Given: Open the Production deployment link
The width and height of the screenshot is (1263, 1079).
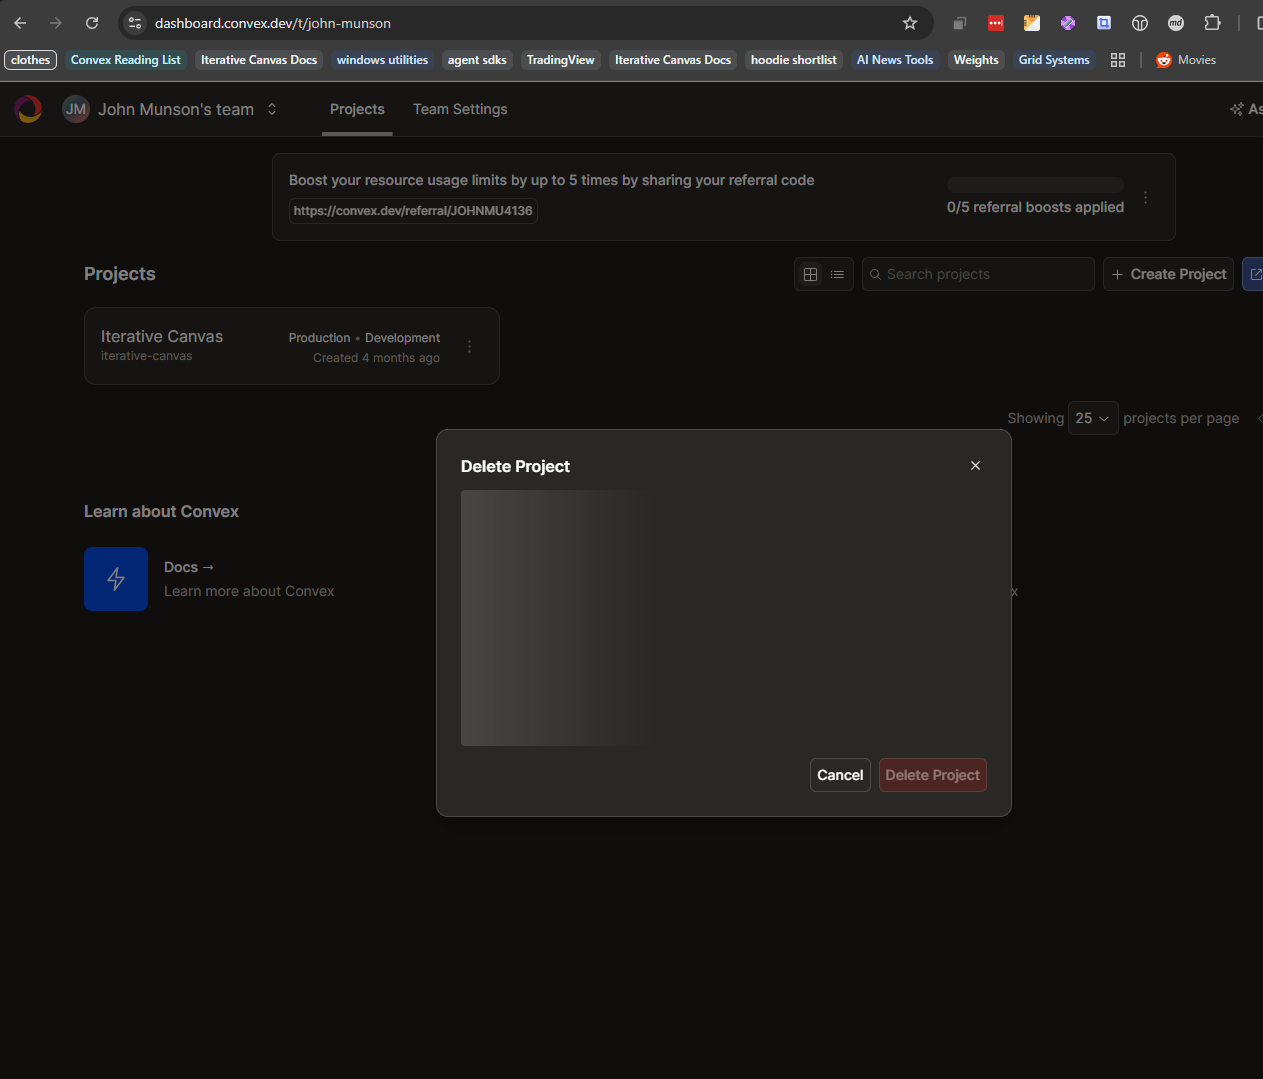Looking at the screenshot, I should 320,338.
